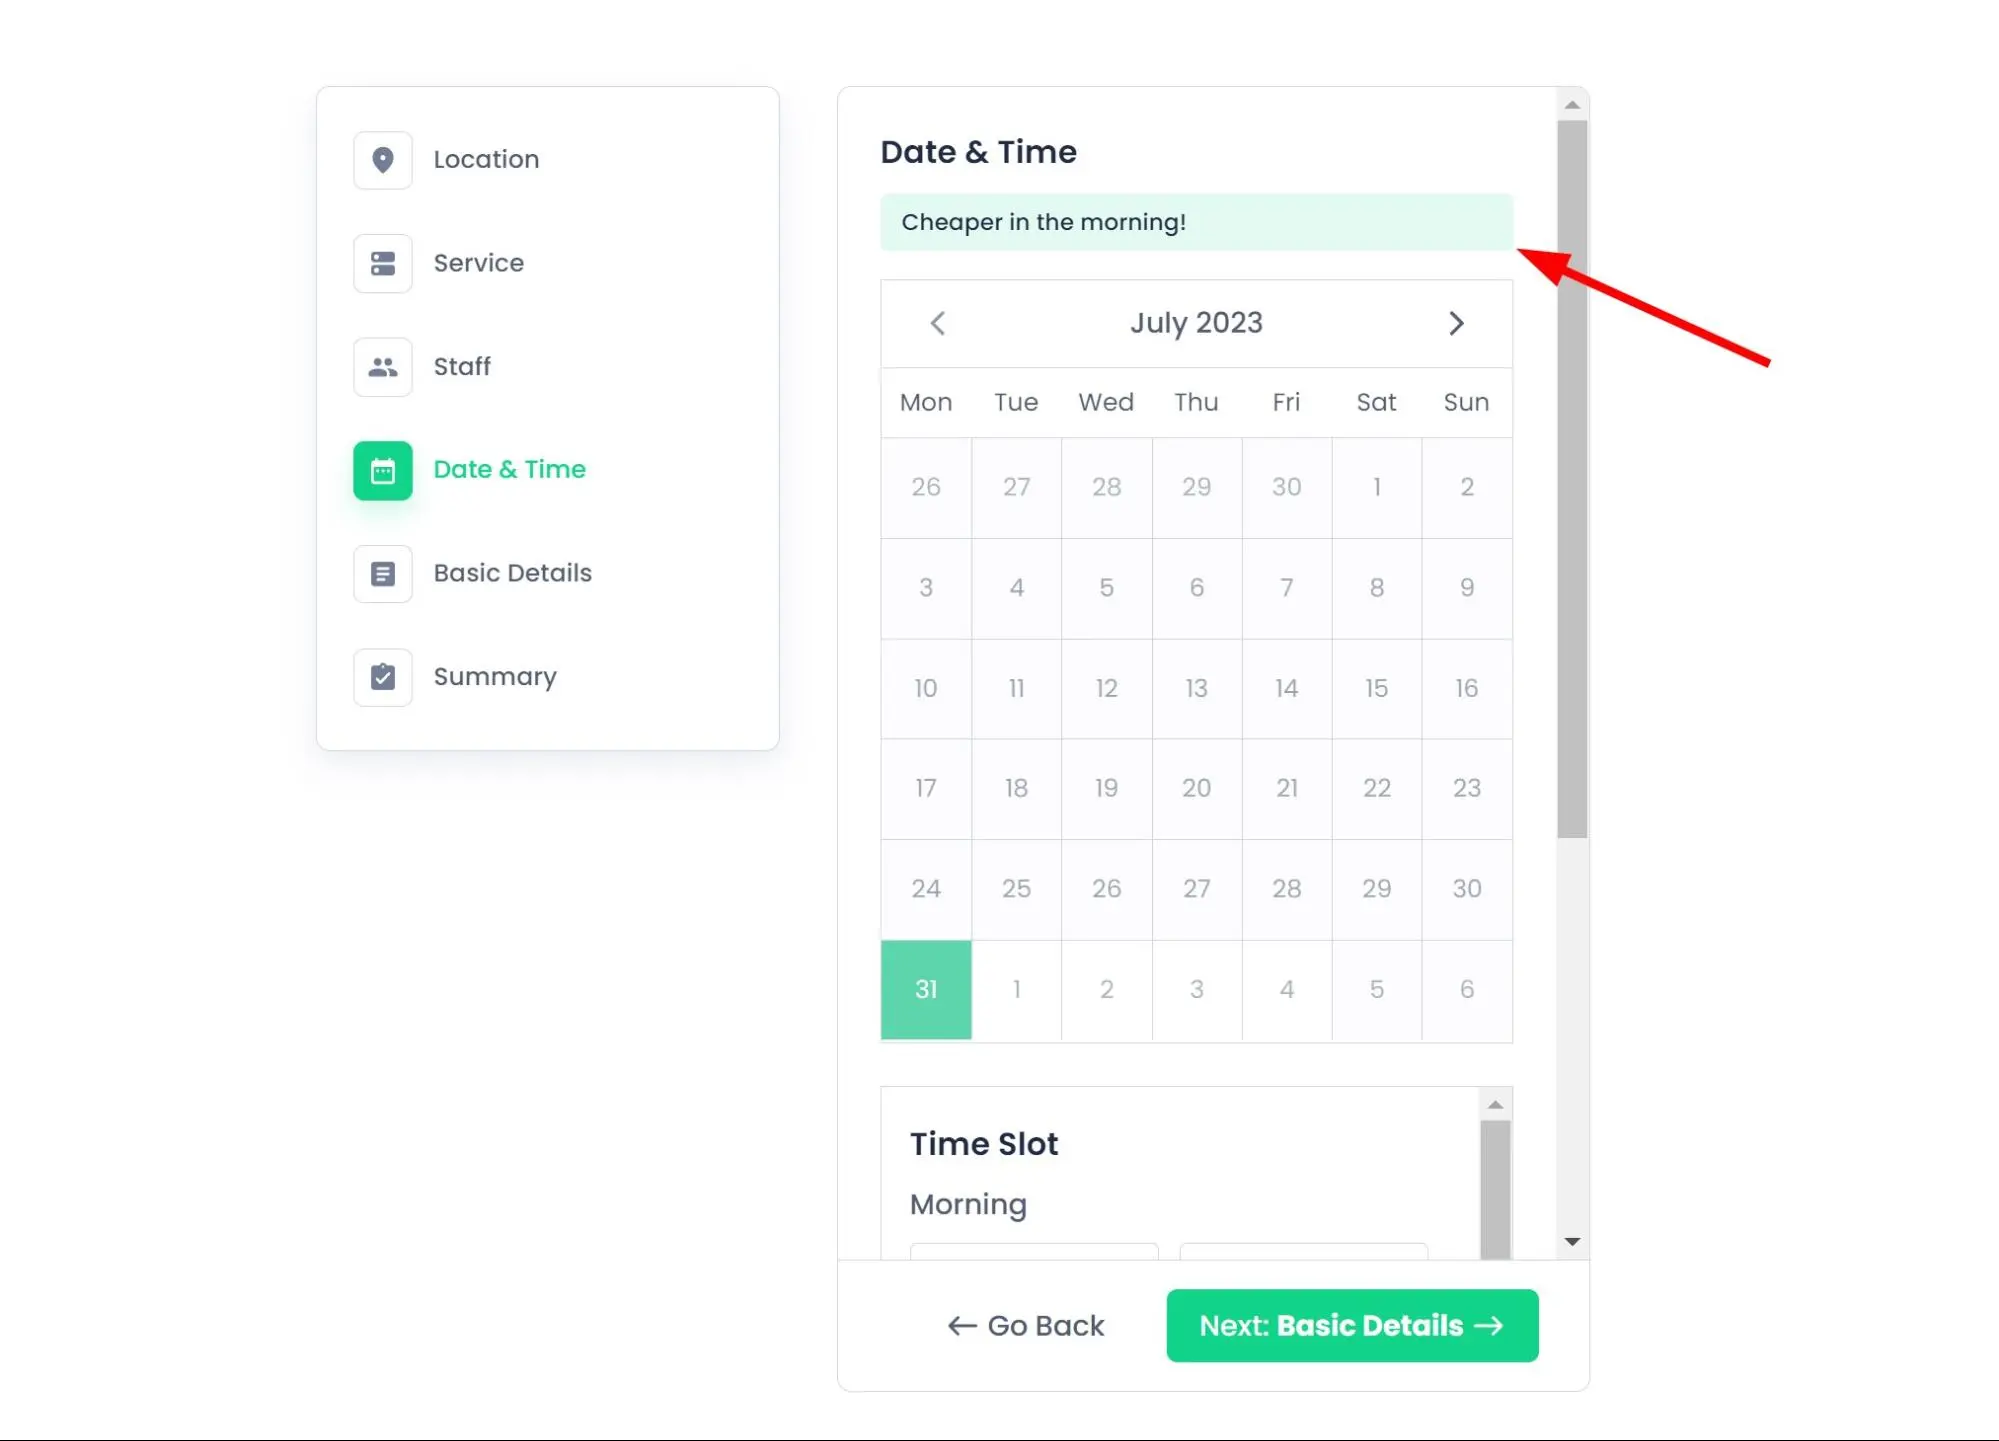1999x1441 pixels.
Task: Select the Summary step
Action: (x=495, y=675)
